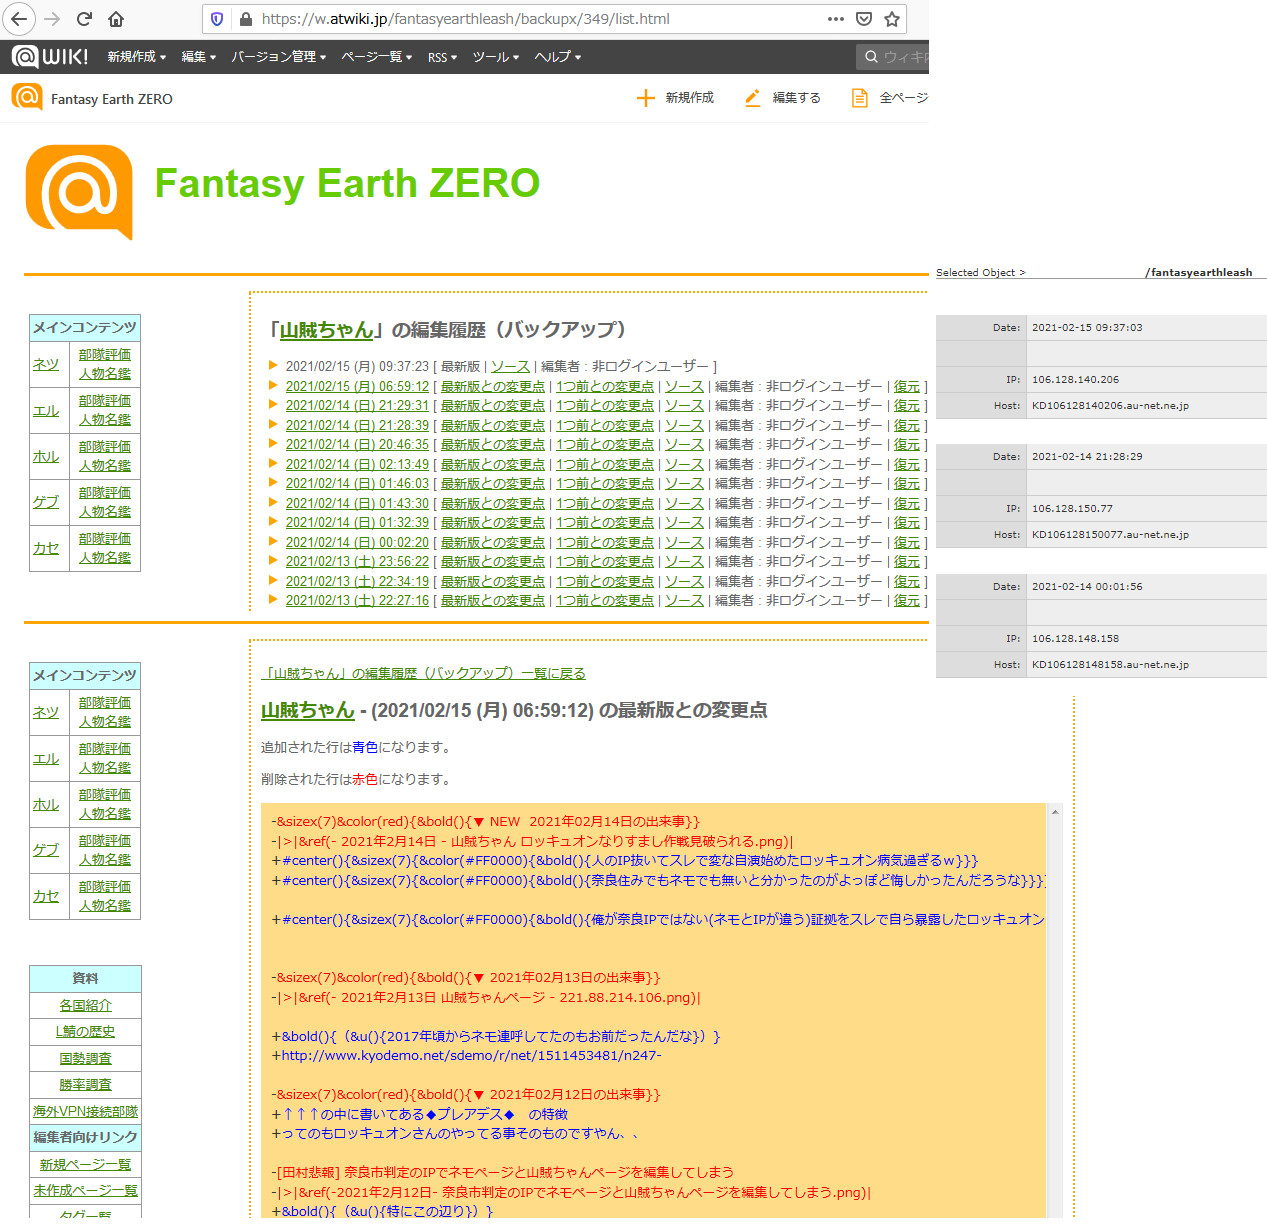Bookmark this page with the star icon
Viewport: 1267px width, 1231px height.
click(892, 19)
